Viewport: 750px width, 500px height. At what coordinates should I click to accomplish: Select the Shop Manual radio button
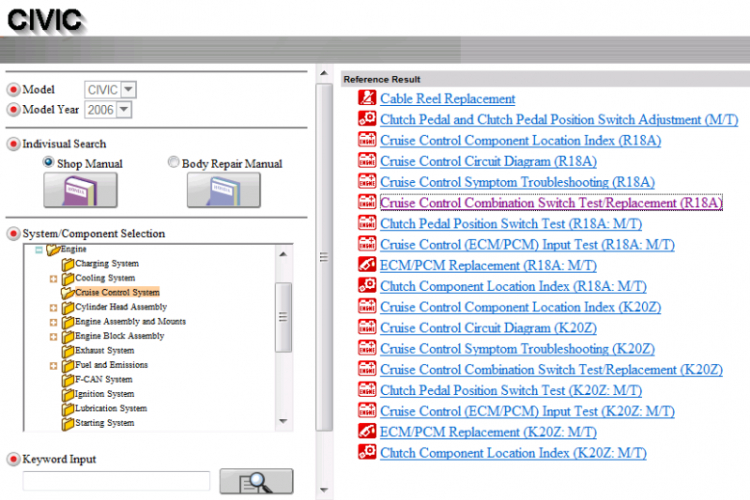(x=48, y=162)
